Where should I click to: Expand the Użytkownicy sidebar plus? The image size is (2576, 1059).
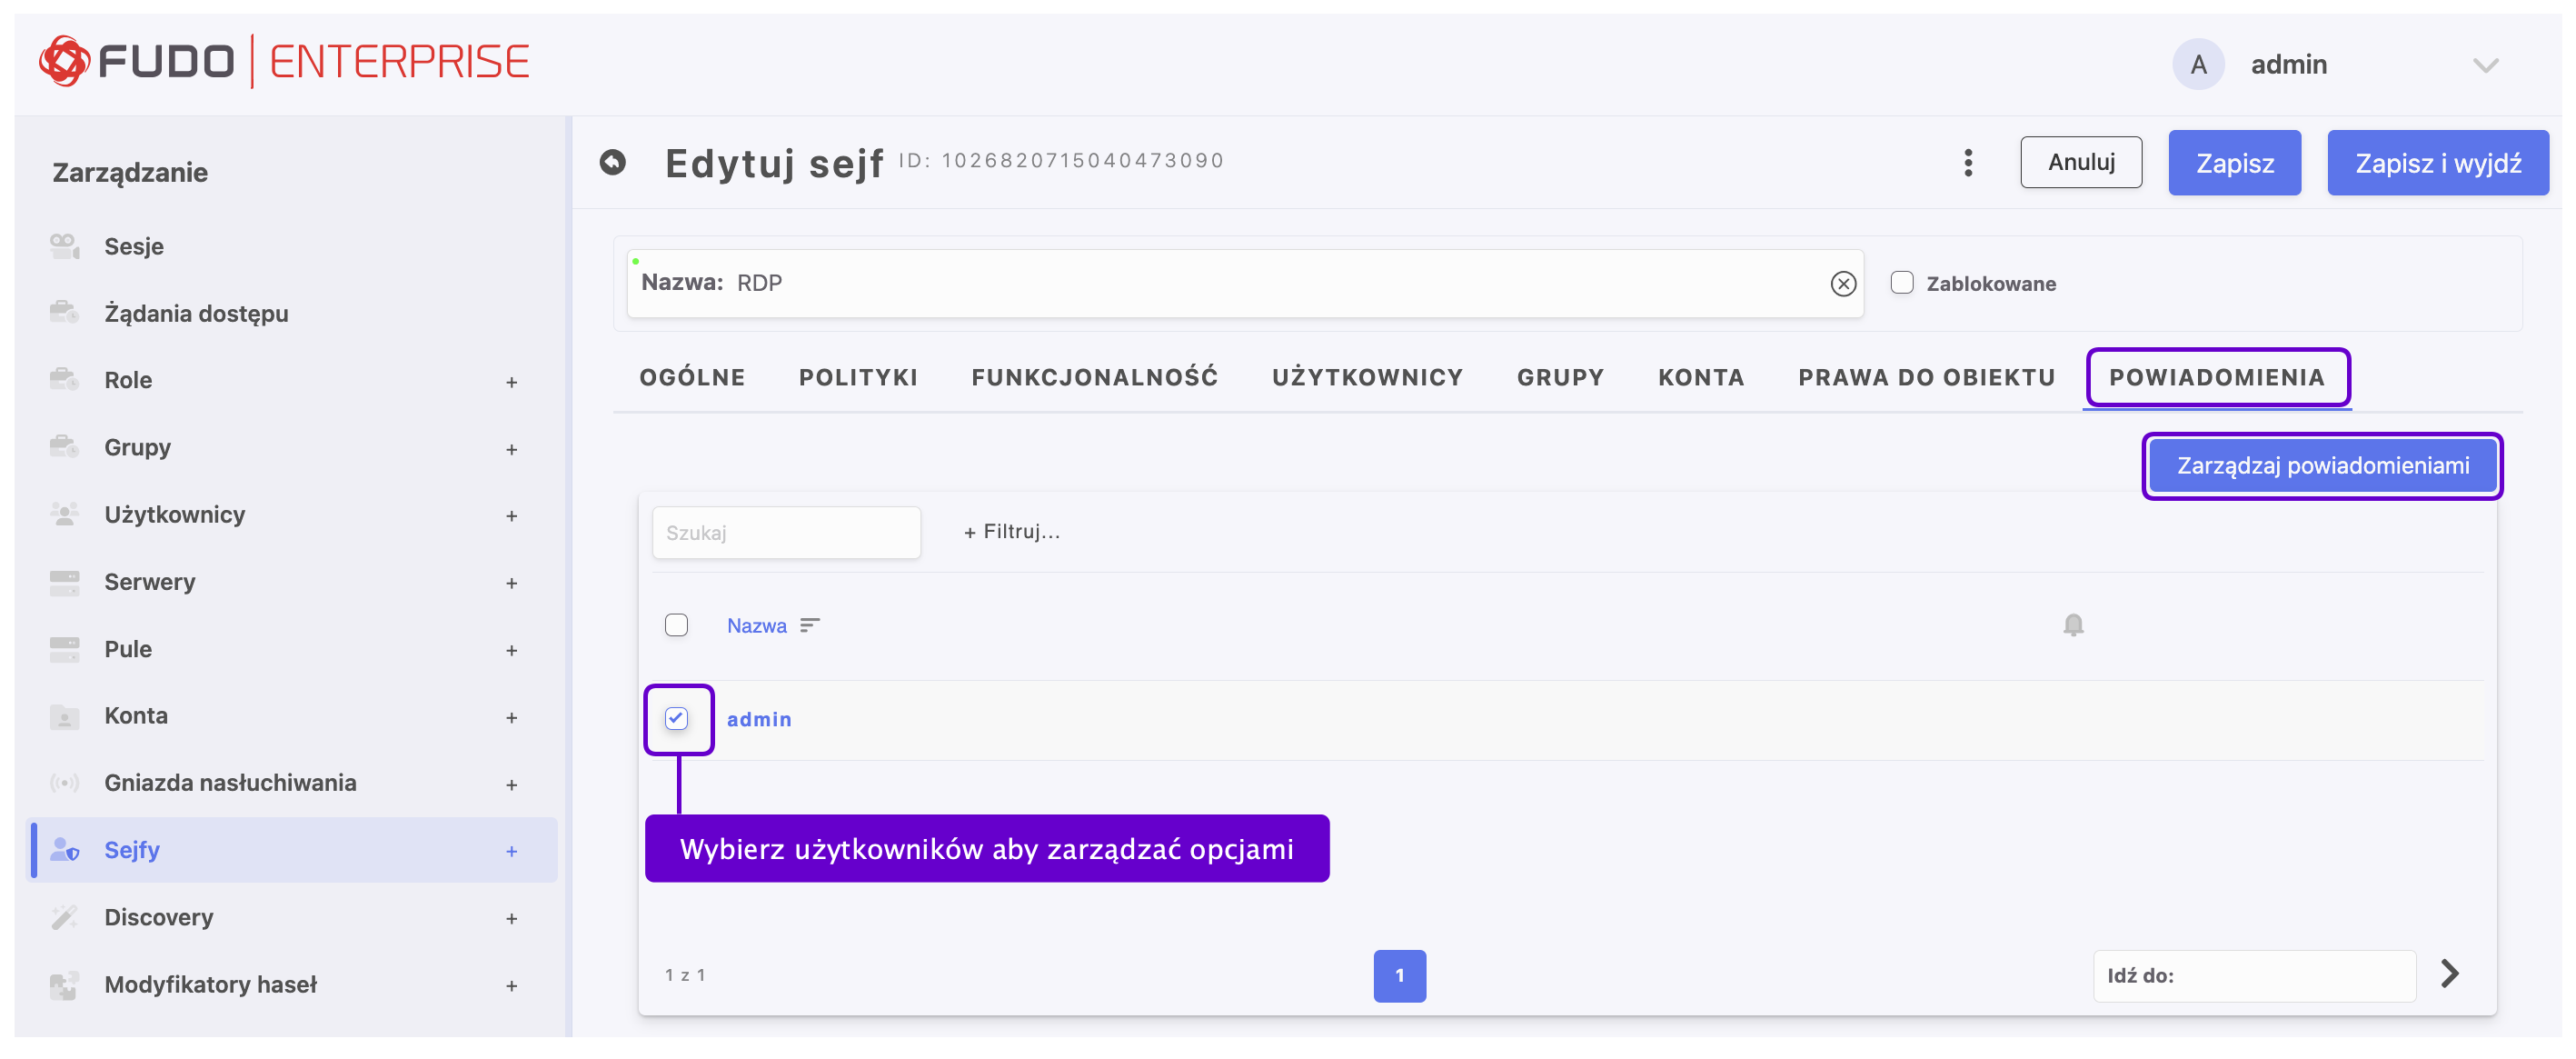pos(511,516)
